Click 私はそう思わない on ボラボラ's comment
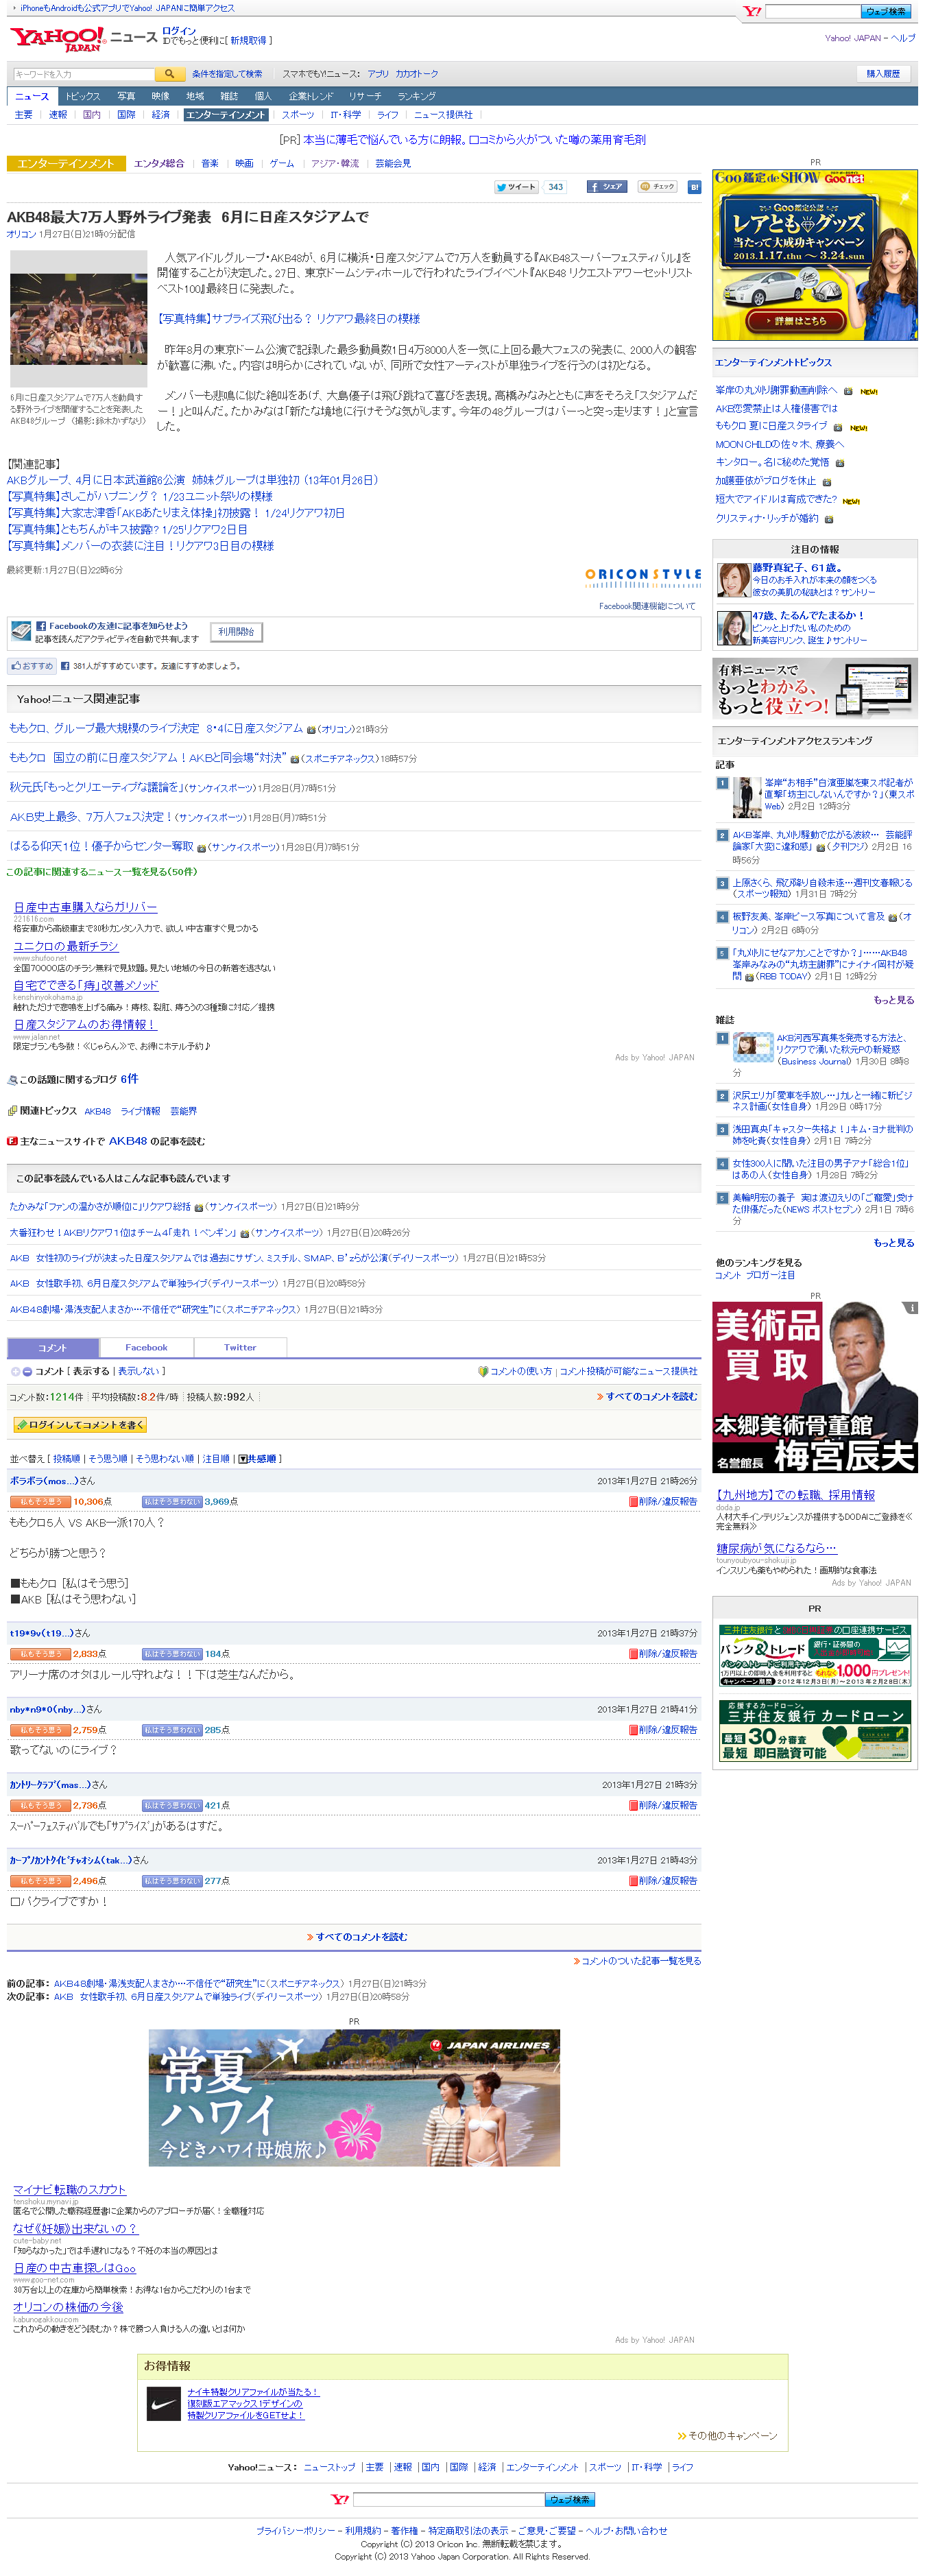The width and height of the screenshot is (925, 2576). tap(172, 1501)
